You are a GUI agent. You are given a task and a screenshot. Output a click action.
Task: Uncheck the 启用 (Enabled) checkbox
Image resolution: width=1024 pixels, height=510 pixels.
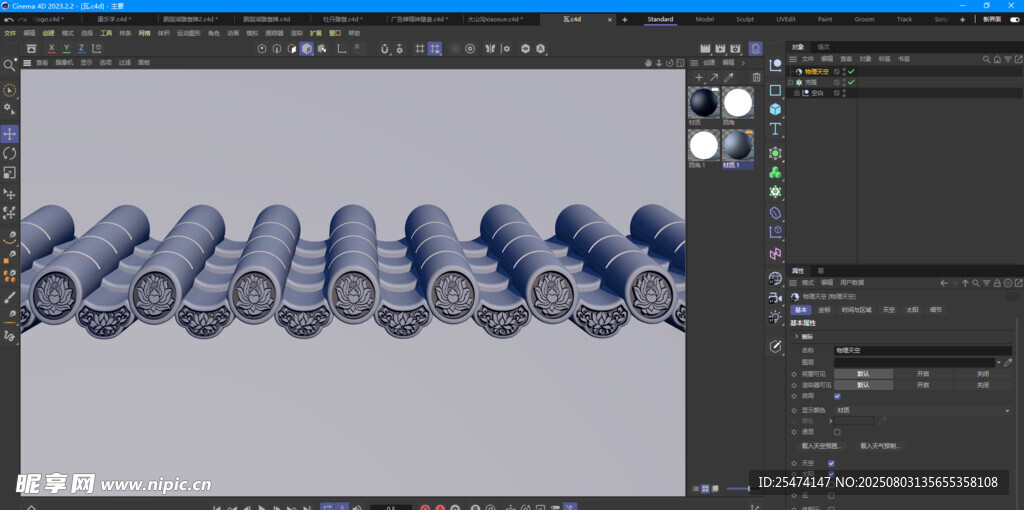tap(837, 396)
